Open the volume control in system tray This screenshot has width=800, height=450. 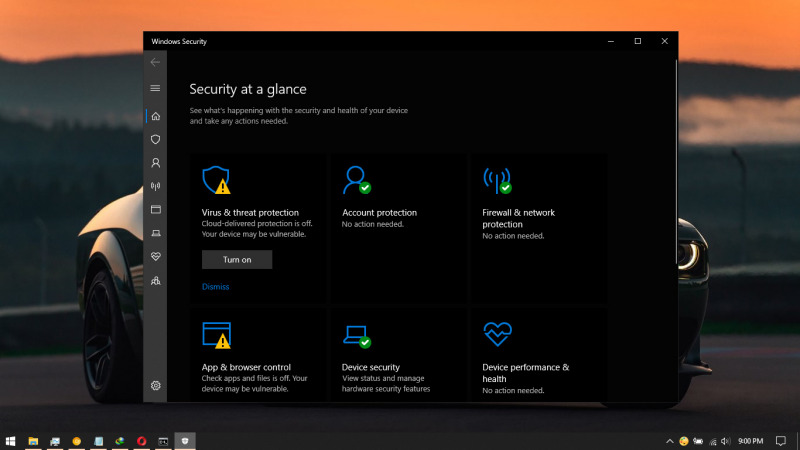(725, 441)
